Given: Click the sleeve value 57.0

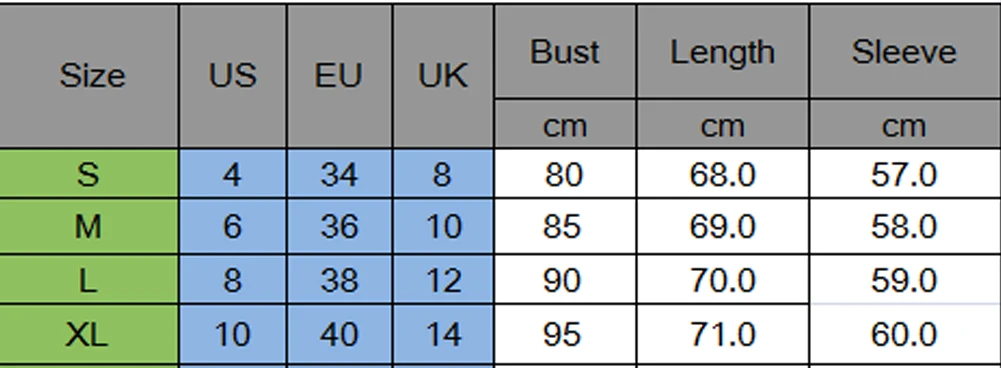Looking at the screenshot, I should [905, 174].
